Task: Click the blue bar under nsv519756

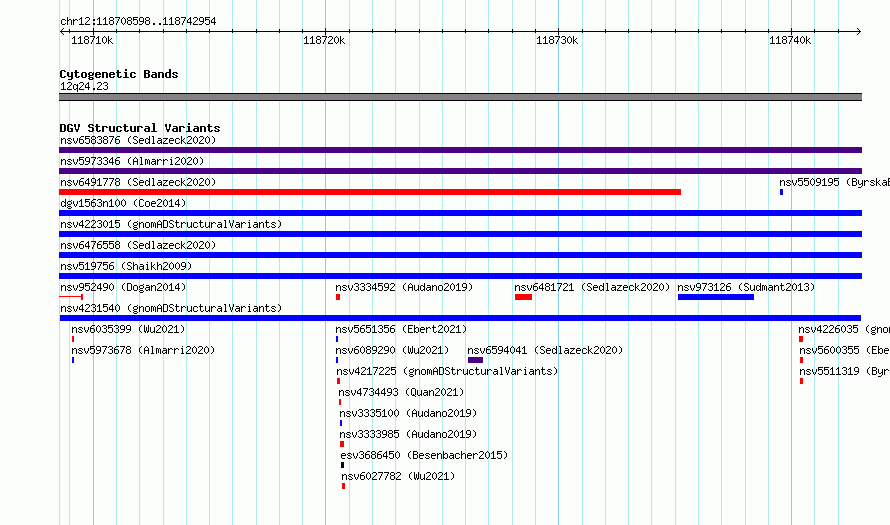Action: (460, 276)
